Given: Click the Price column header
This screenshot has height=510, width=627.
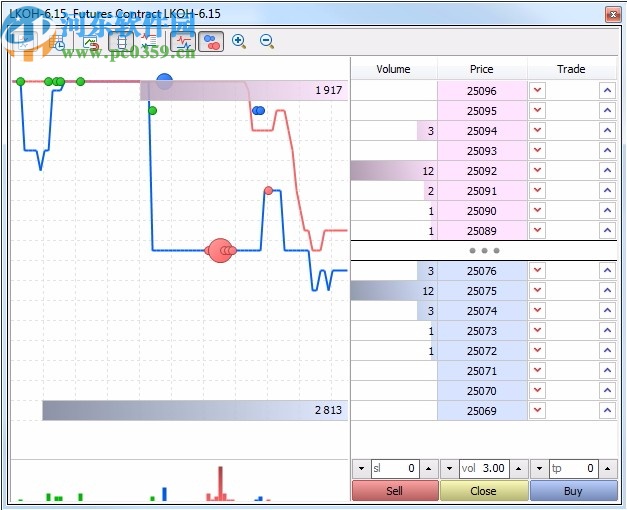Looking at the screenshot, I should pyautogui.click(x=482, y=69).
